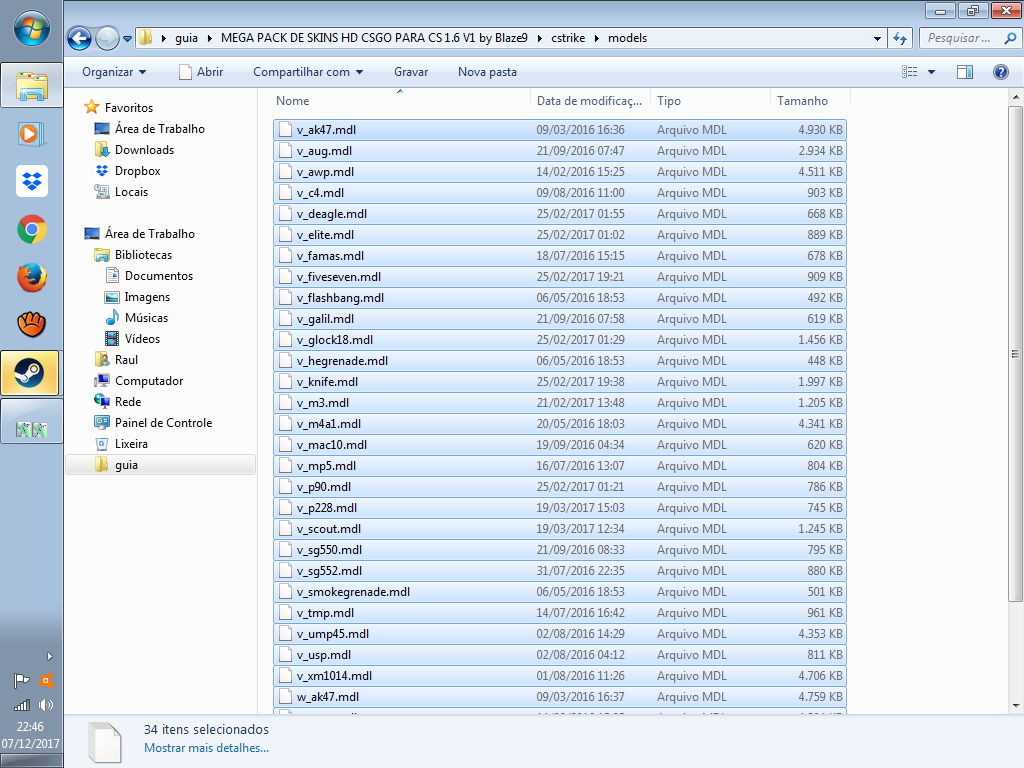
Task: Open Painel de Controle
Action: (x=163, y=423)
